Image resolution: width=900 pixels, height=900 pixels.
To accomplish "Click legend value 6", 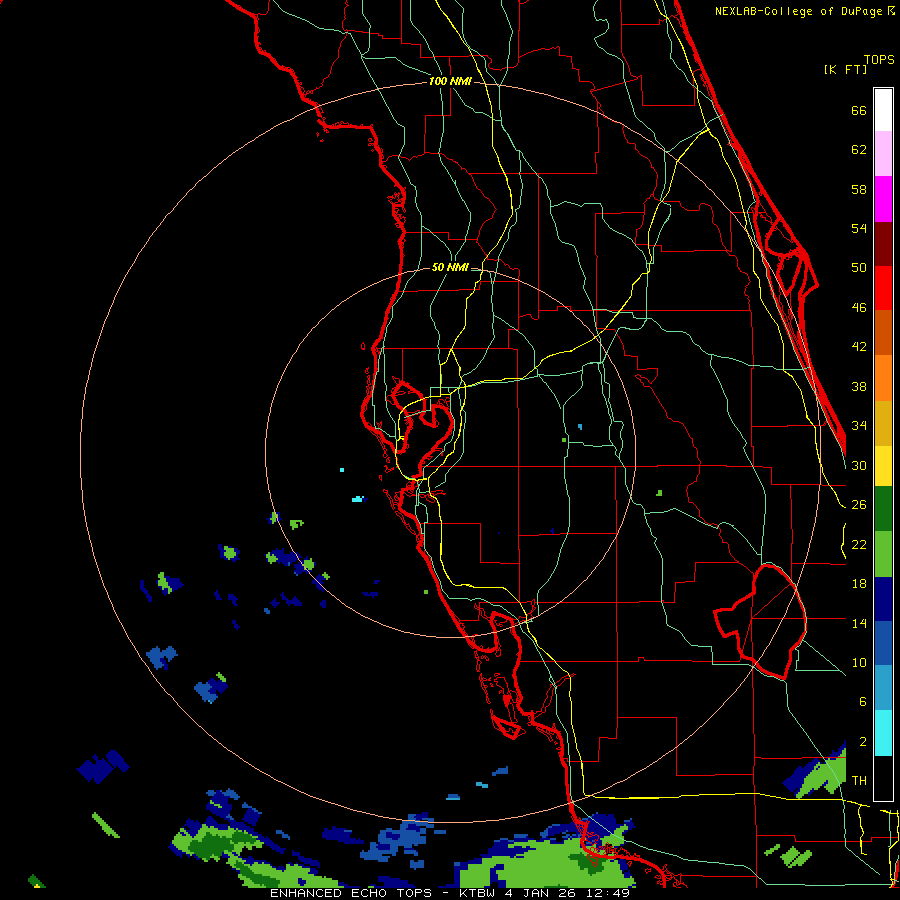I will (862, 702).
